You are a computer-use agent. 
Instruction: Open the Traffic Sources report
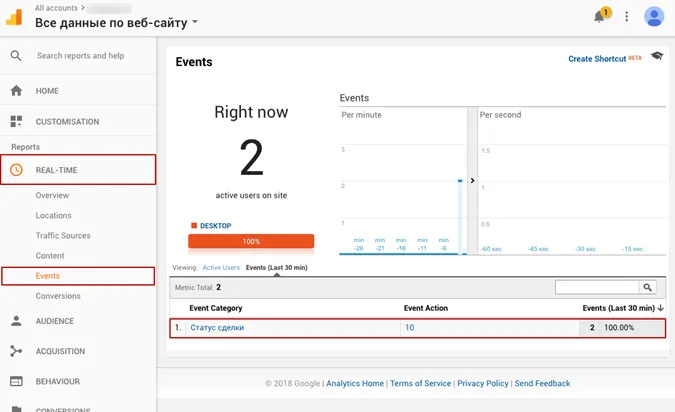pos(63,235)
